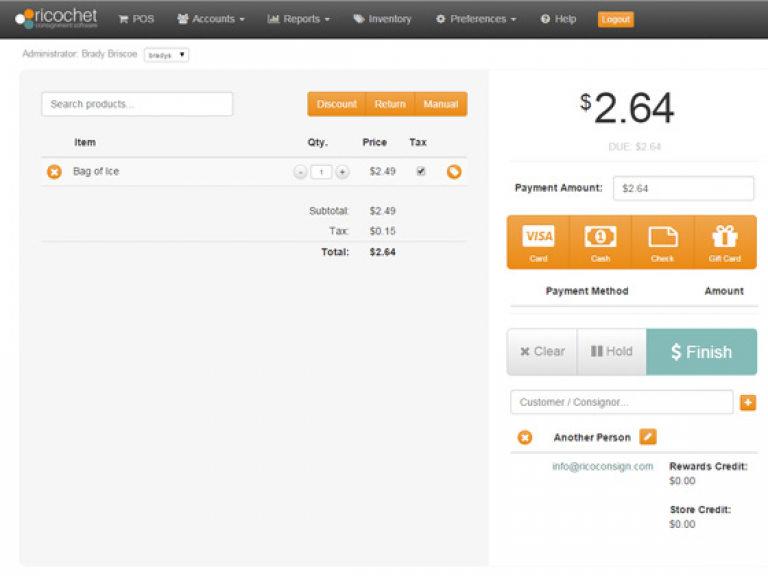
Task: Click the Payment Amount field
Action: (683, 188)
